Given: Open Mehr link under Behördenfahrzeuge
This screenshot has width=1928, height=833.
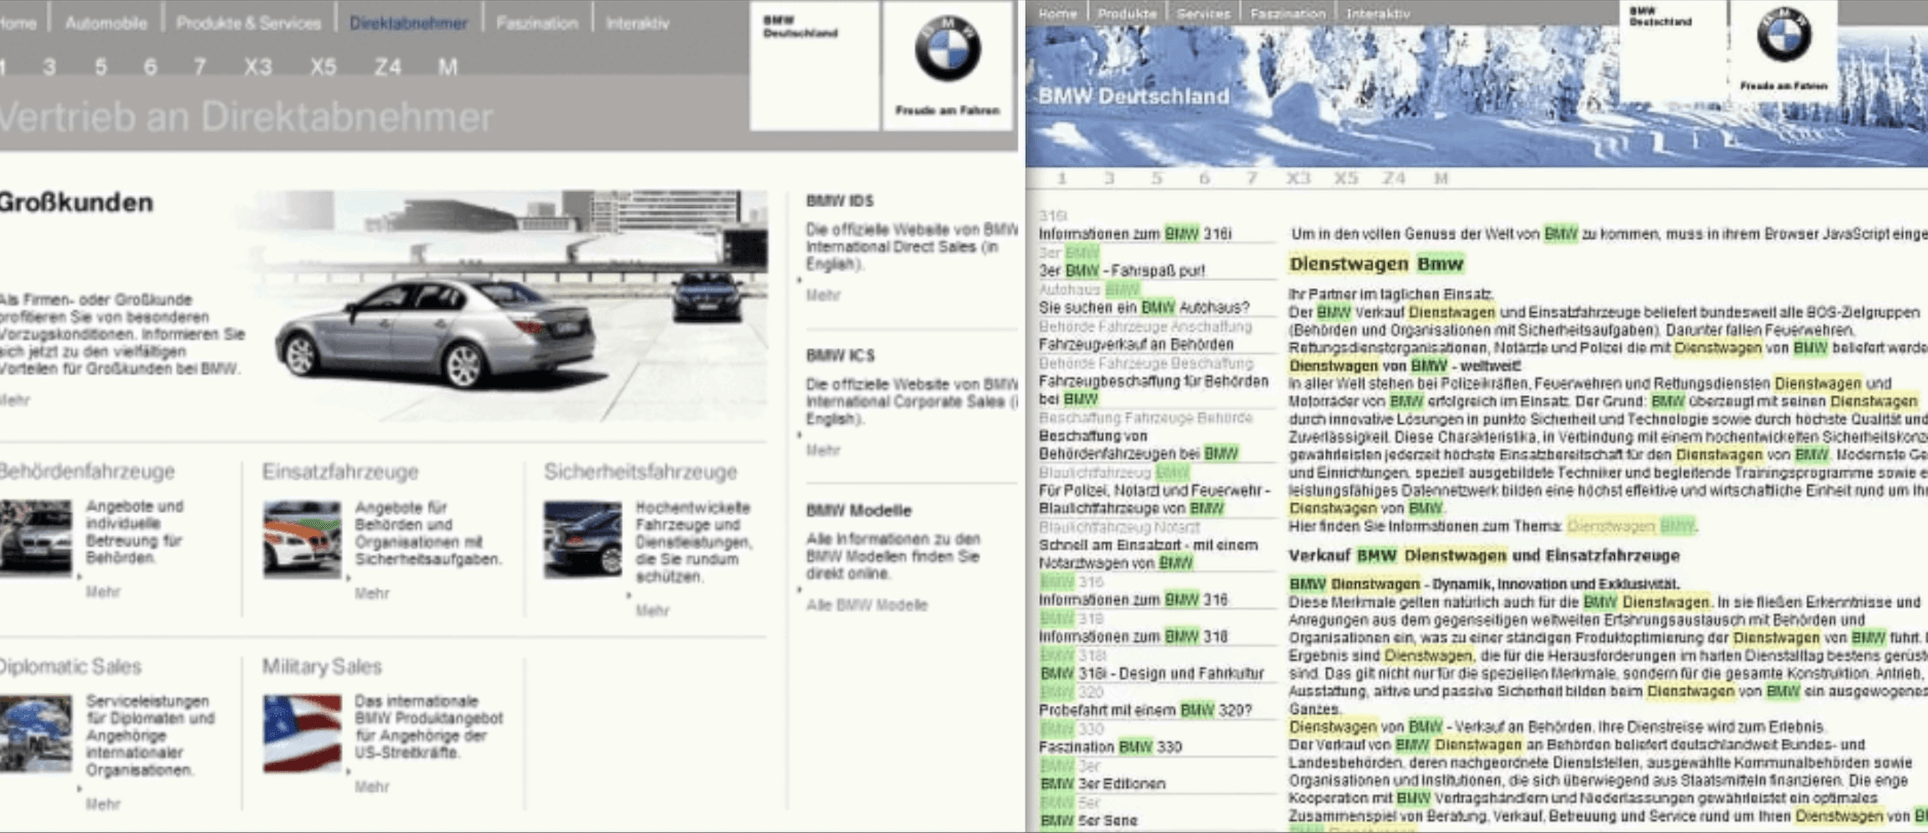Looking at the screenshot, I should pos(102,592).
